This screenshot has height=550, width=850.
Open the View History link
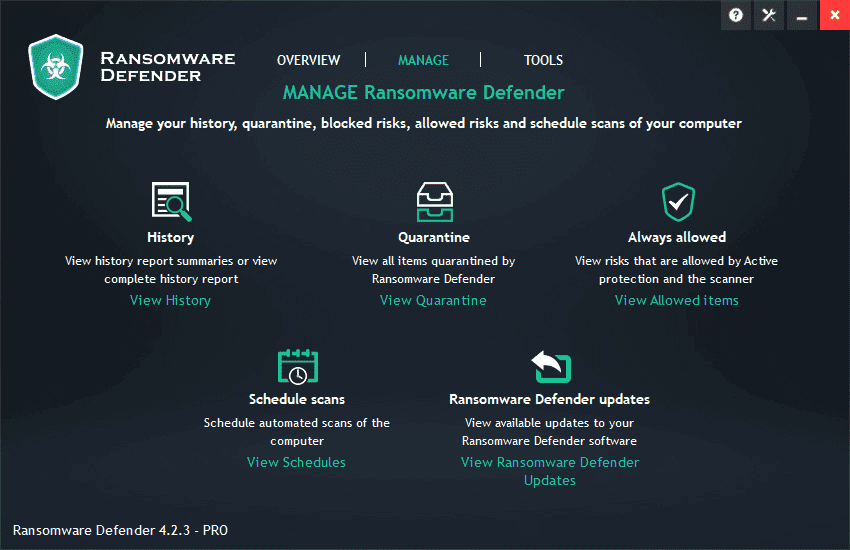tap(170, 300)
